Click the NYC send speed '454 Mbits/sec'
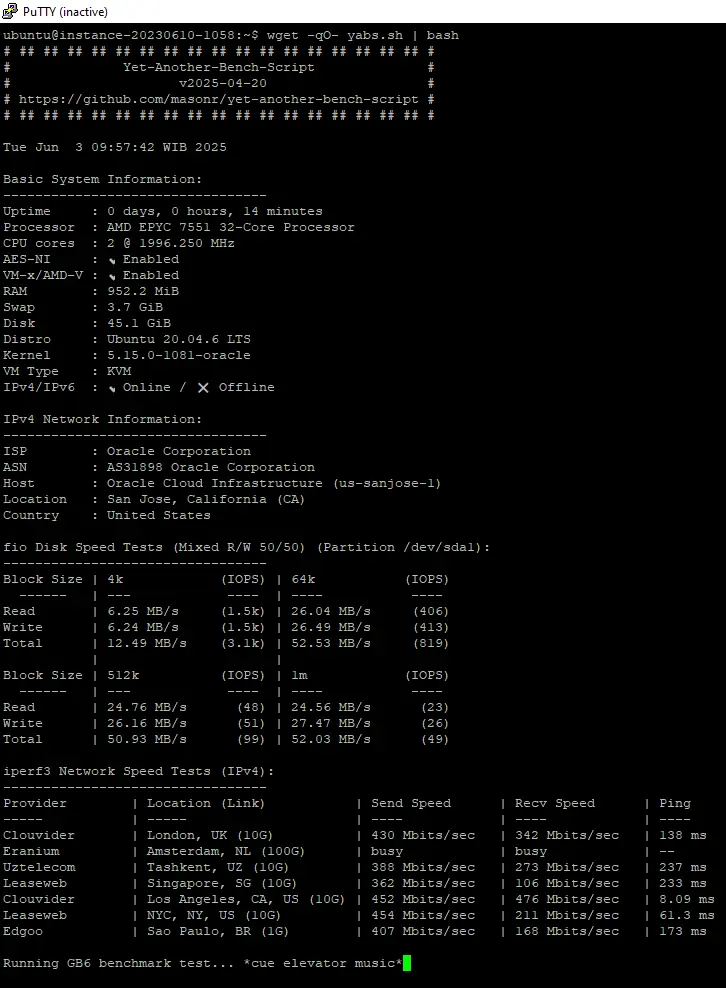 click(423, 915)
